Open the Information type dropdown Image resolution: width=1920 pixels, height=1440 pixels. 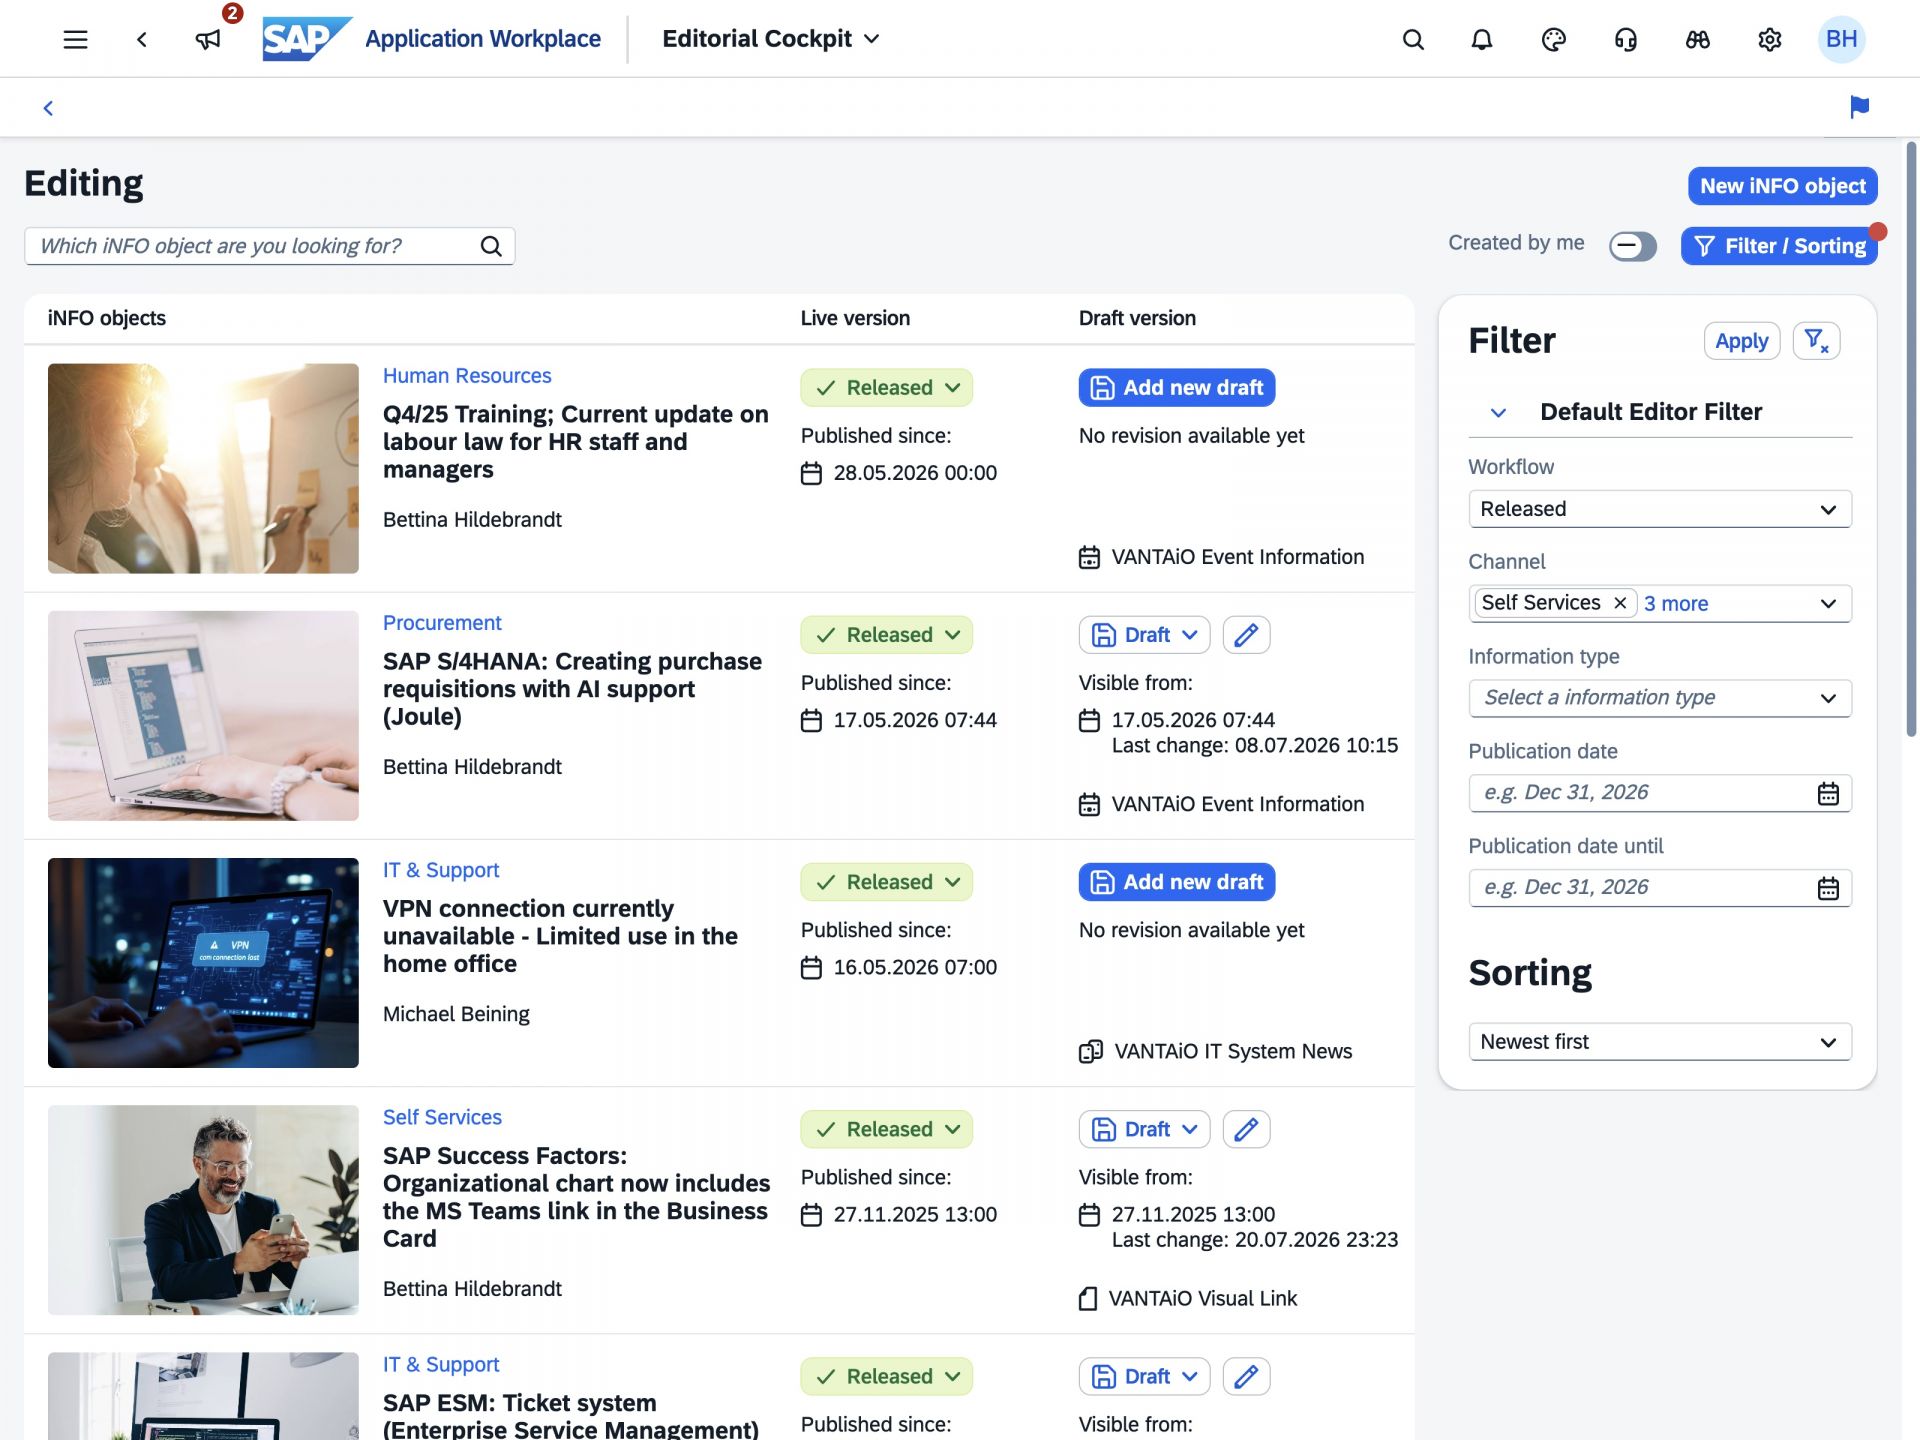(1660, 698)
